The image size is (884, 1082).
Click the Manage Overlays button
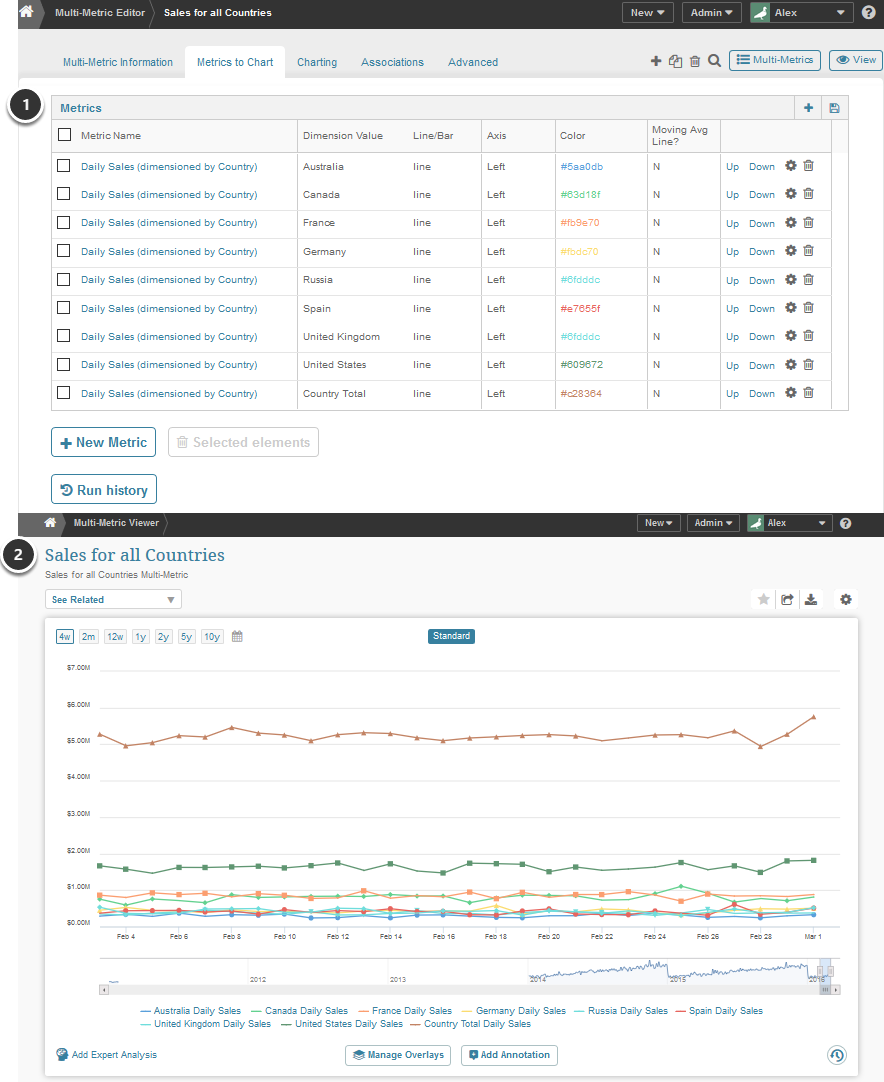point(398,1055)
